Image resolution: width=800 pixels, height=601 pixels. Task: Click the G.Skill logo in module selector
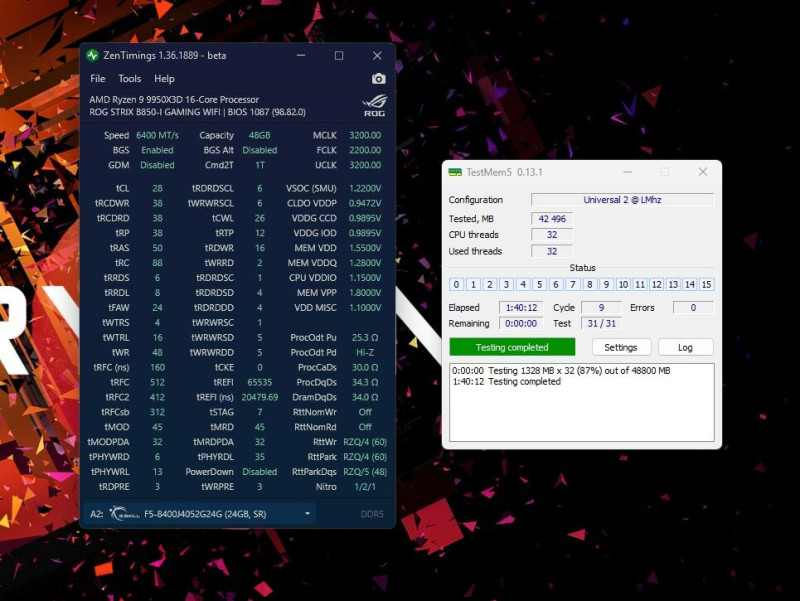pyautogui.click(x=124, y=513)
